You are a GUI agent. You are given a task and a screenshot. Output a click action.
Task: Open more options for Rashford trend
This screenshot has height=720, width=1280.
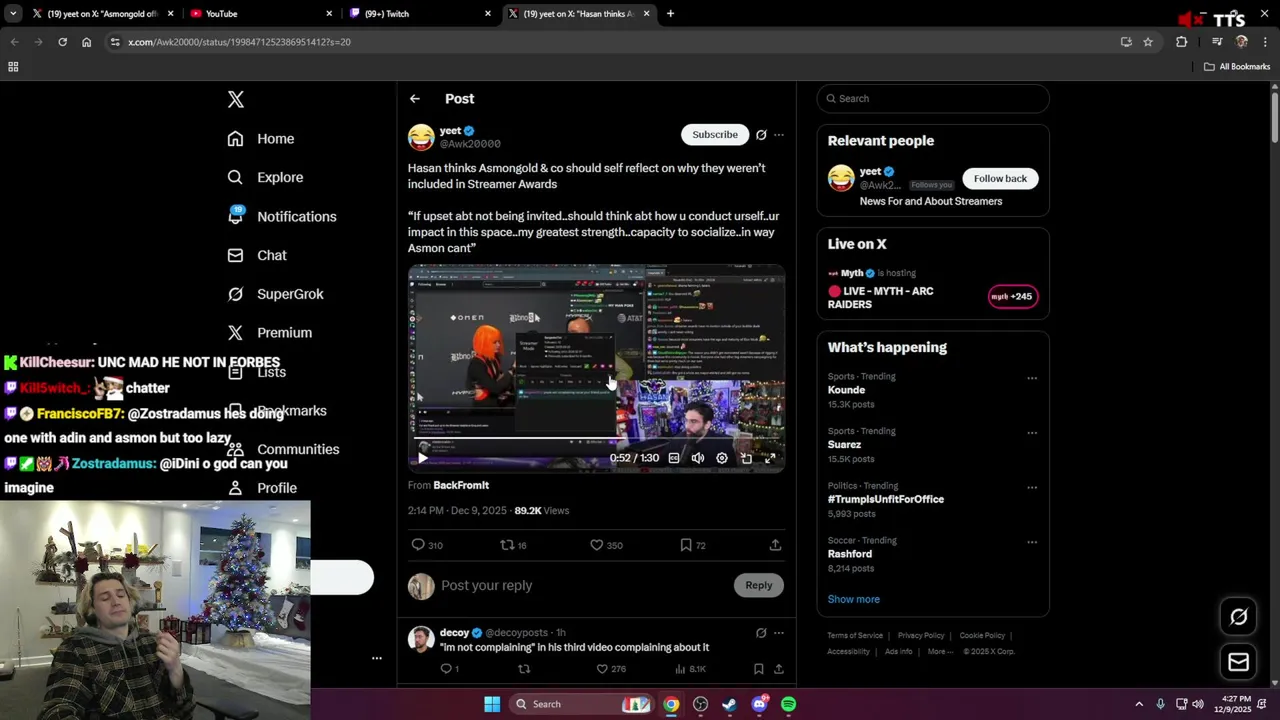pyautogui.click(x=1032, y=542)
